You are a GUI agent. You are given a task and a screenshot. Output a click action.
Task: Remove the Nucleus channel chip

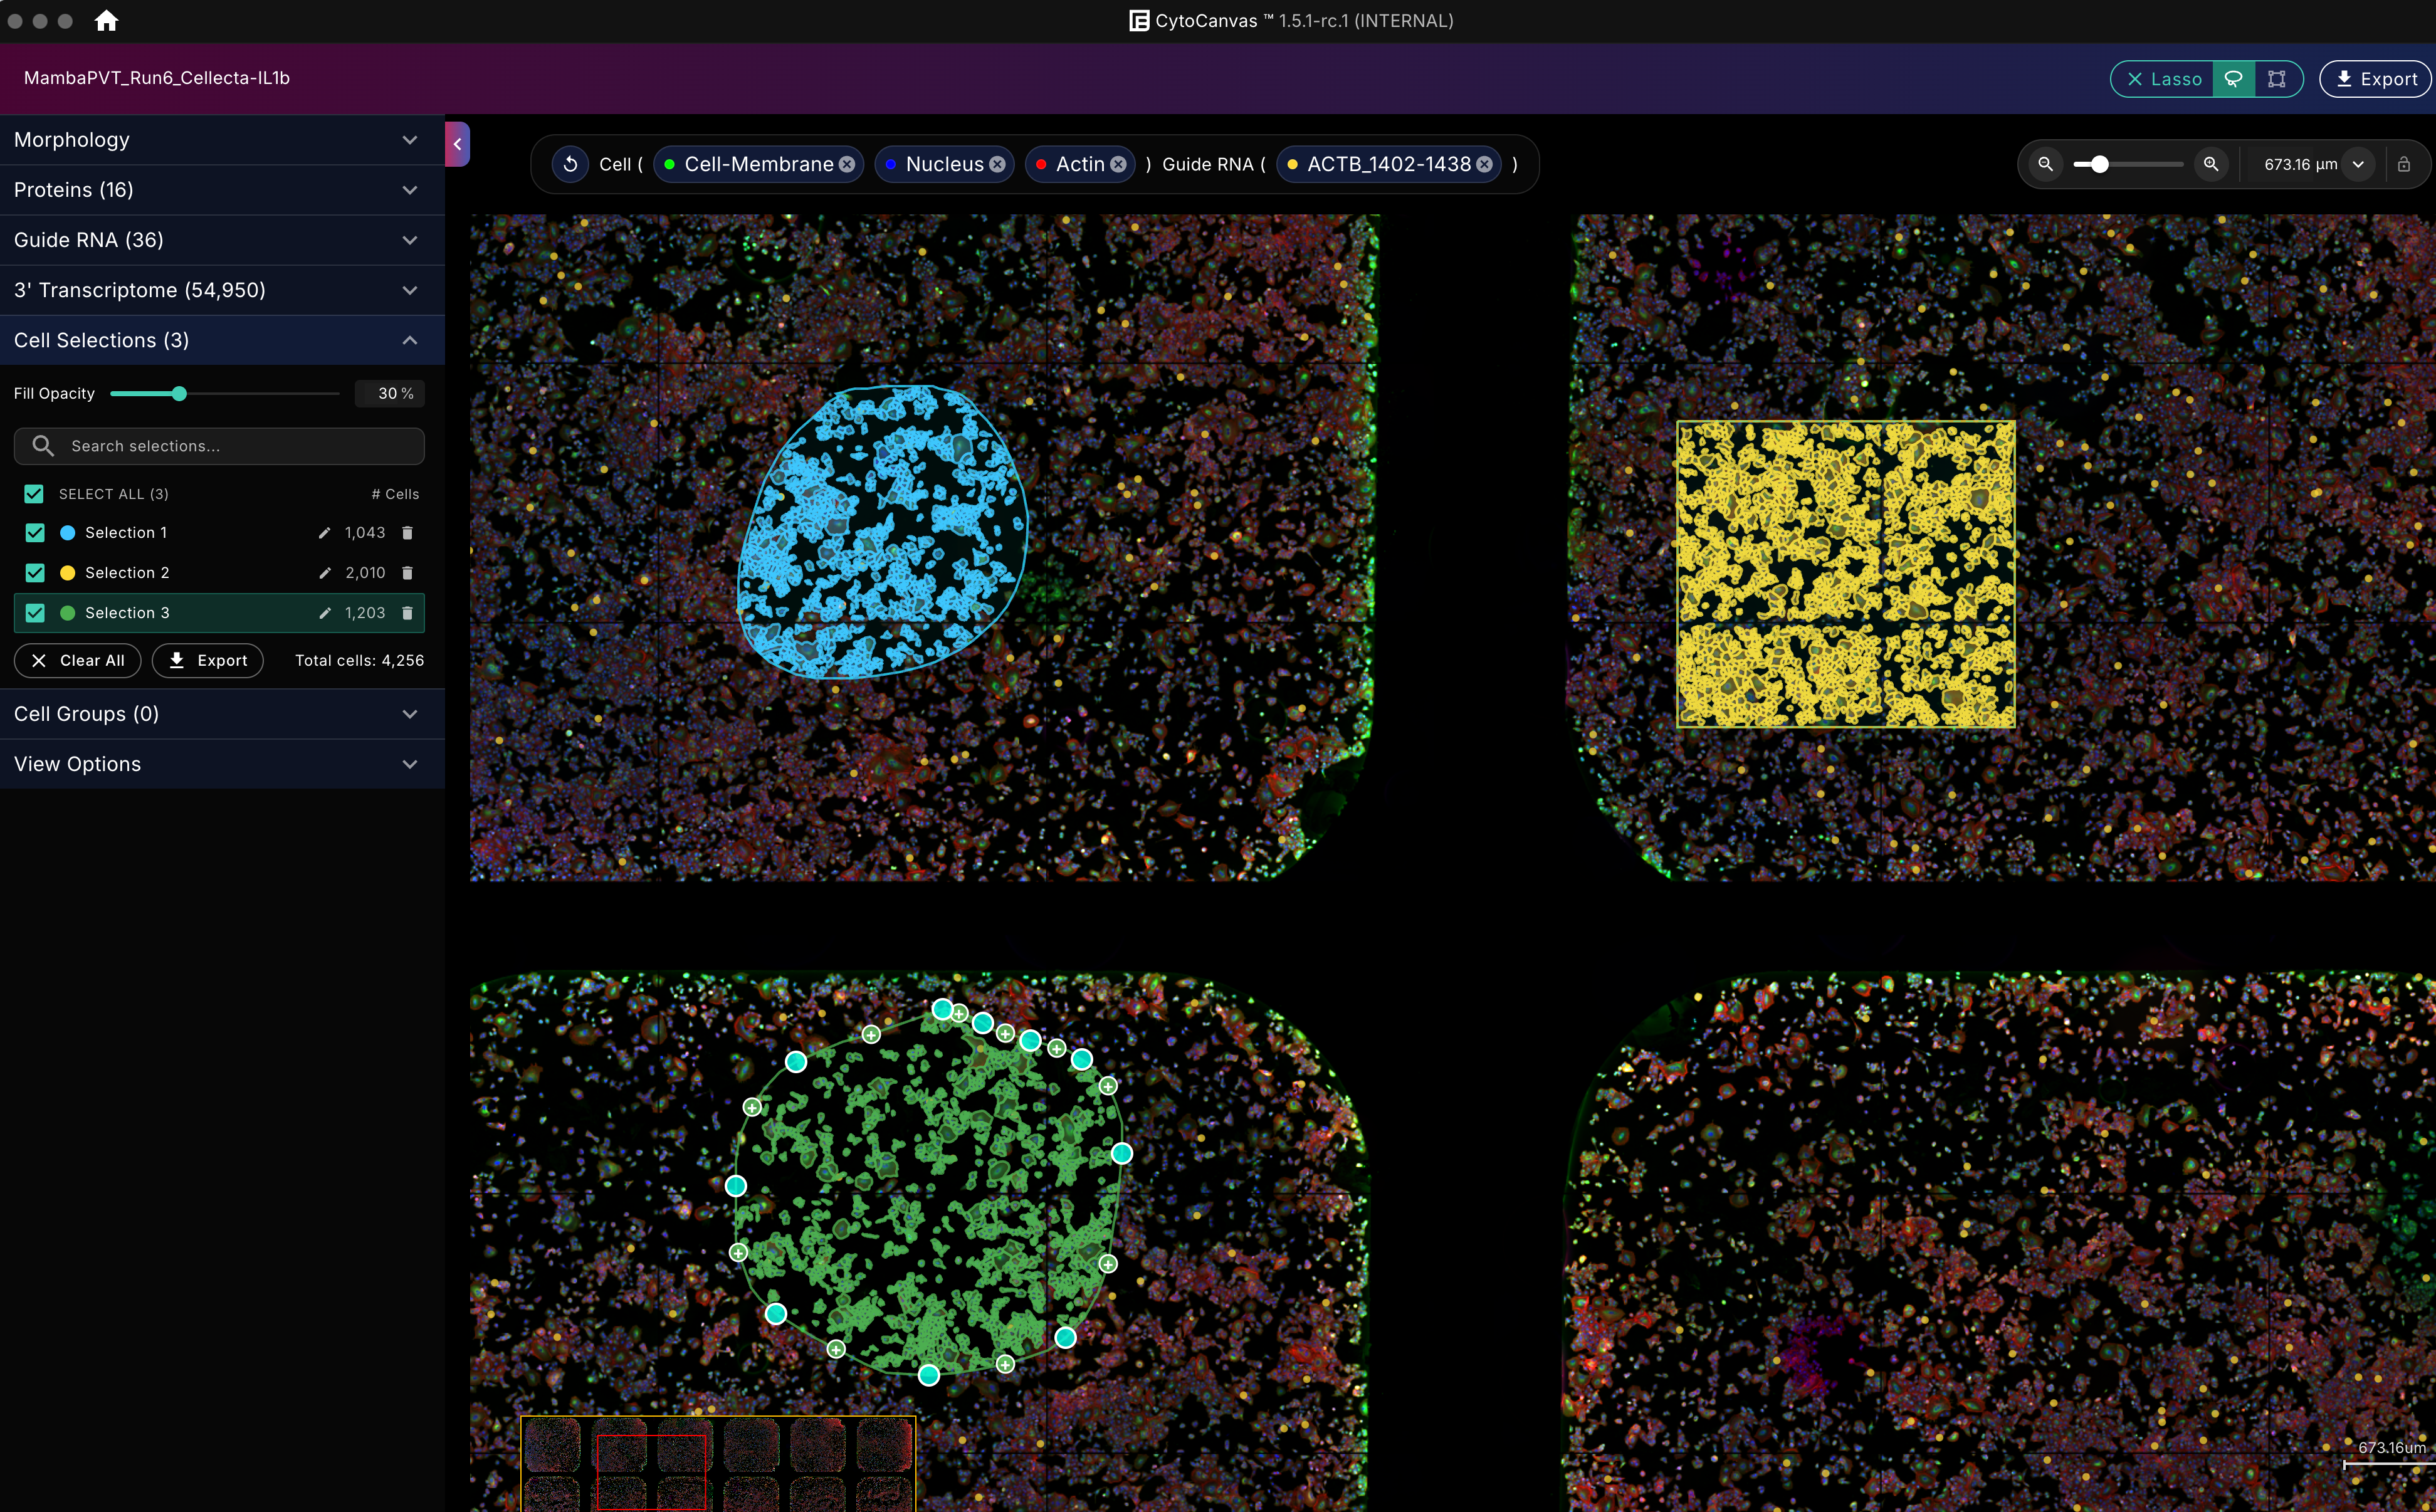point(997,164)
